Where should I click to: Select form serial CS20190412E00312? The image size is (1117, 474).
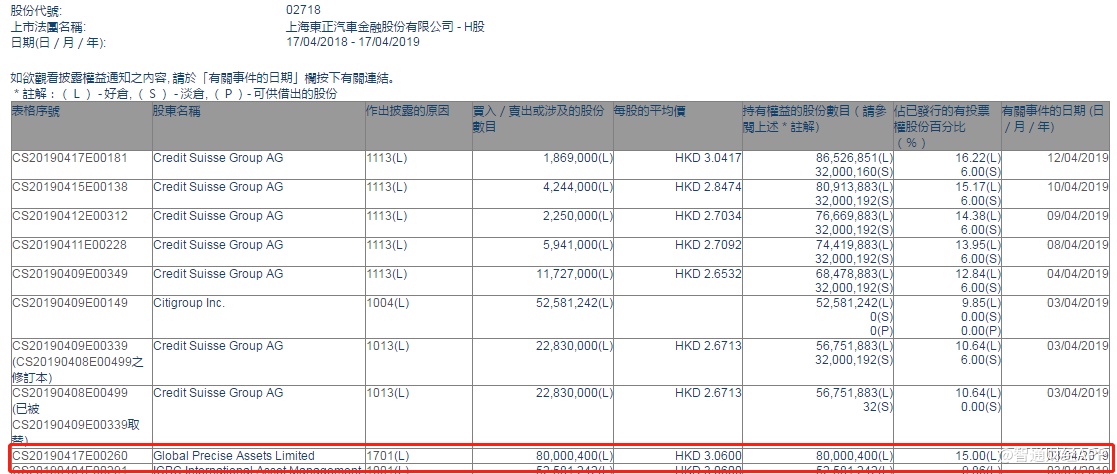[70, 216]
